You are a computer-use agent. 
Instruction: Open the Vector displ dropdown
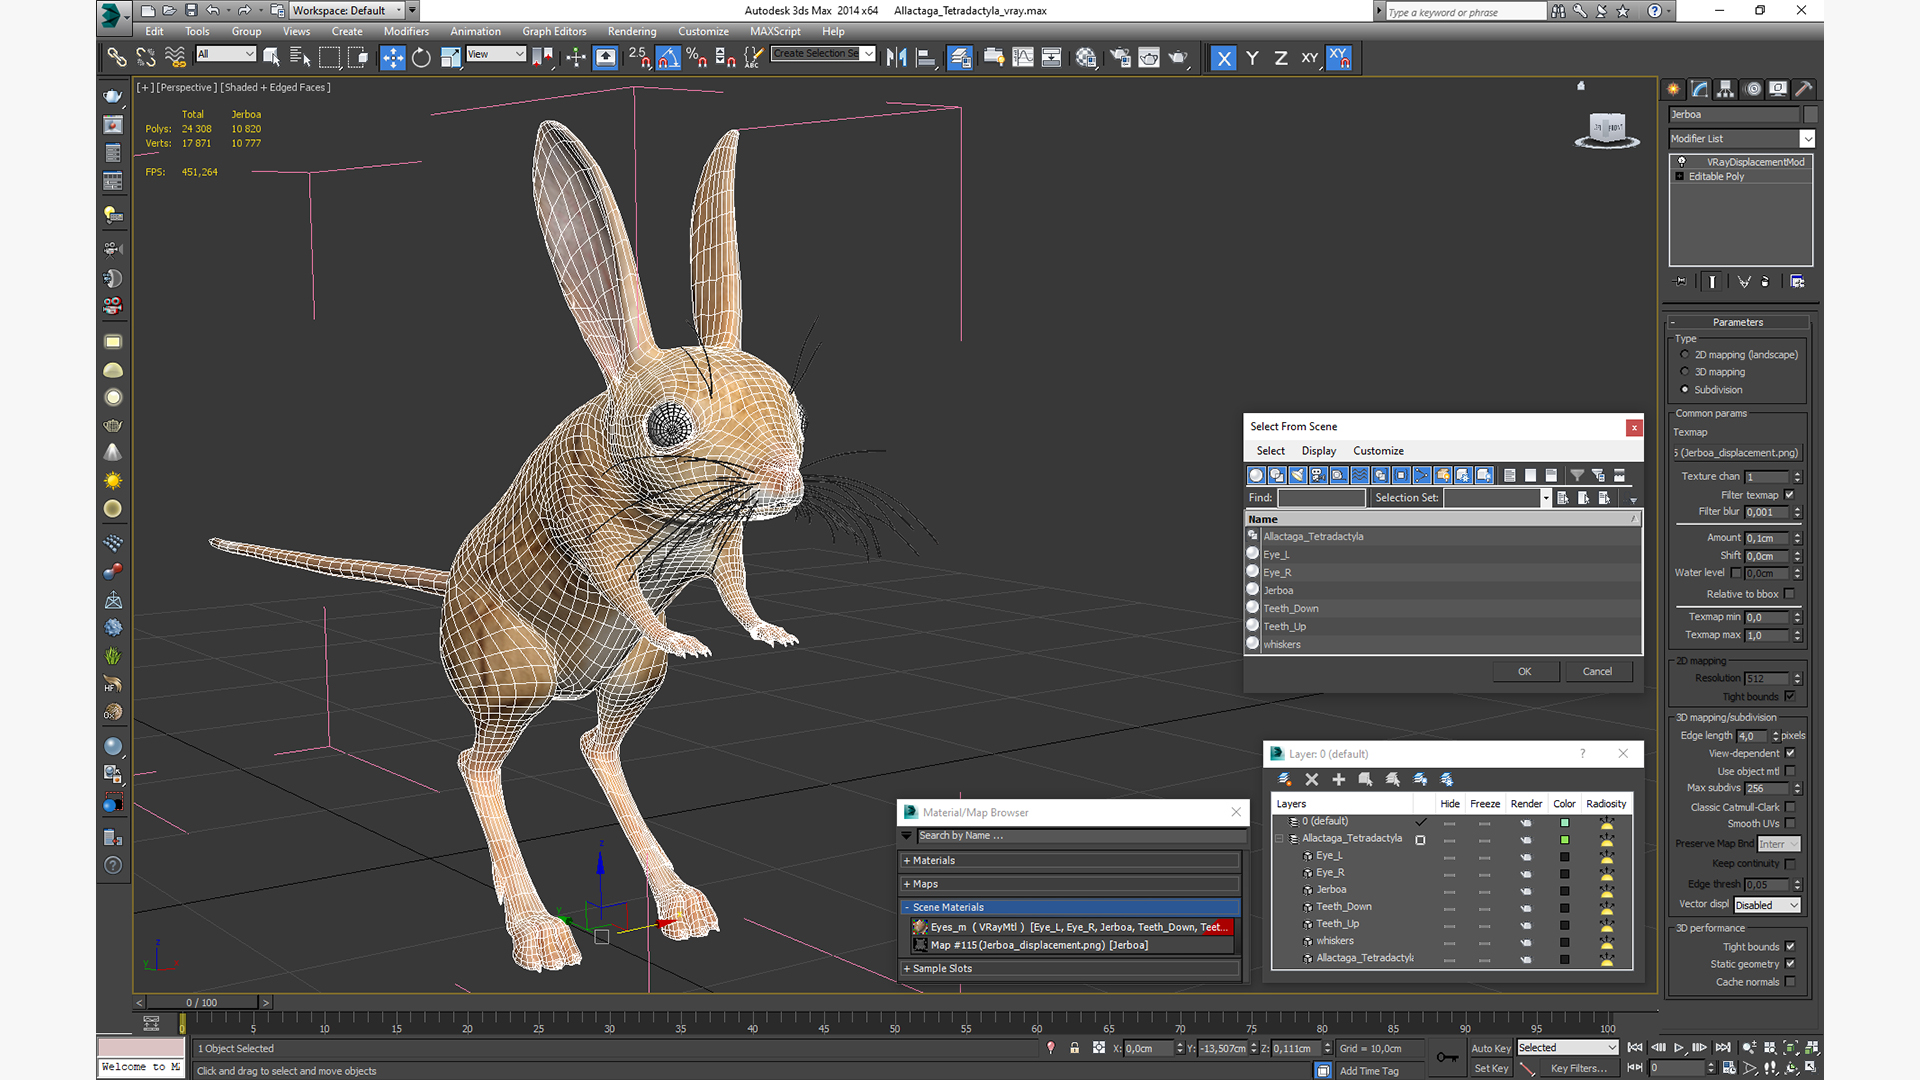pyautogui.click(x=1767, y=905)
